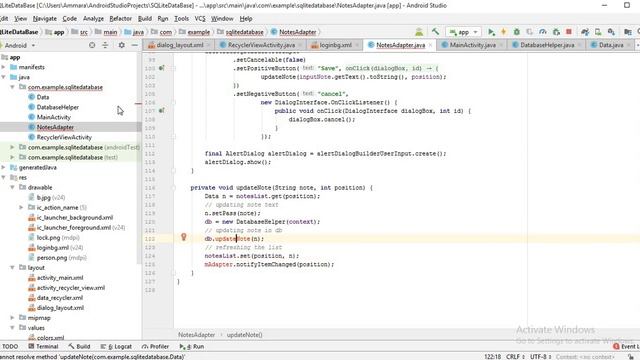Stop the running app red square
Viewport: 640px width, 360px height.
[x=569, y=32]
